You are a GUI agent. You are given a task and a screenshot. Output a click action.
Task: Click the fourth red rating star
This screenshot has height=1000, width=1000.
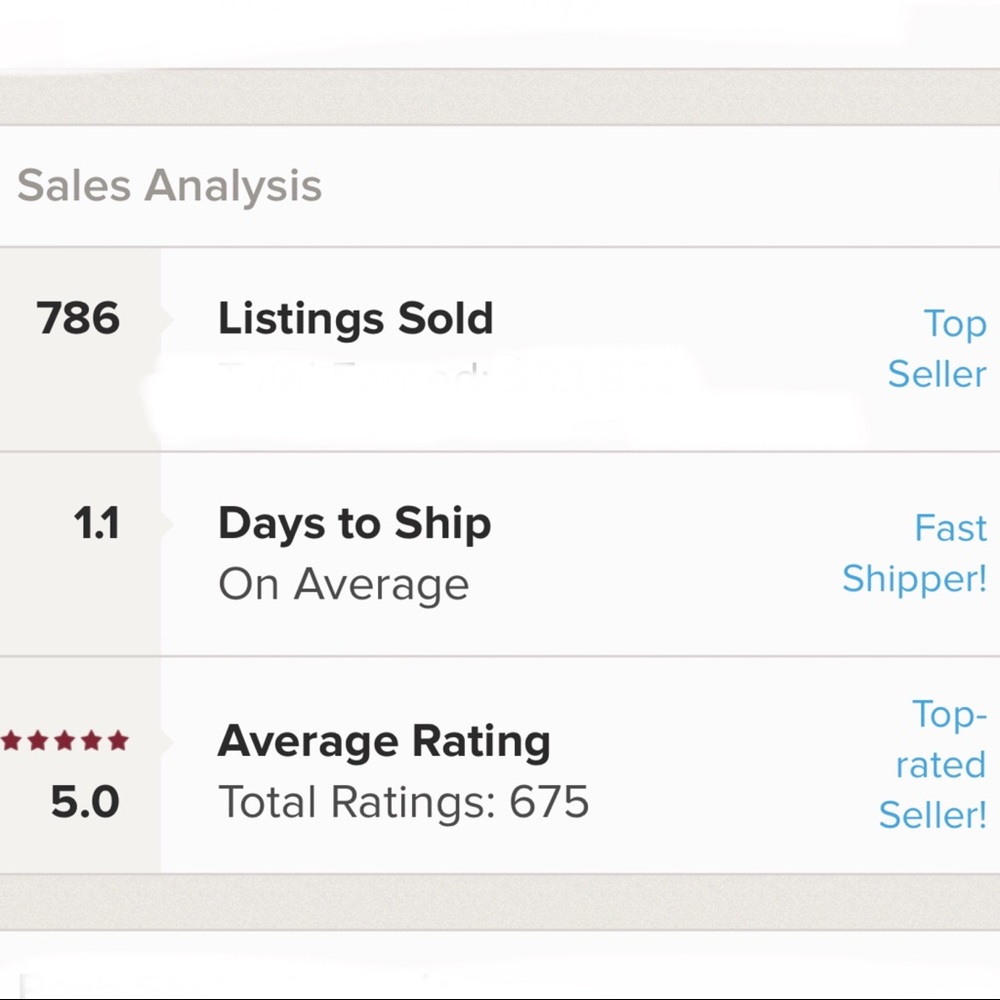point(92,741)
